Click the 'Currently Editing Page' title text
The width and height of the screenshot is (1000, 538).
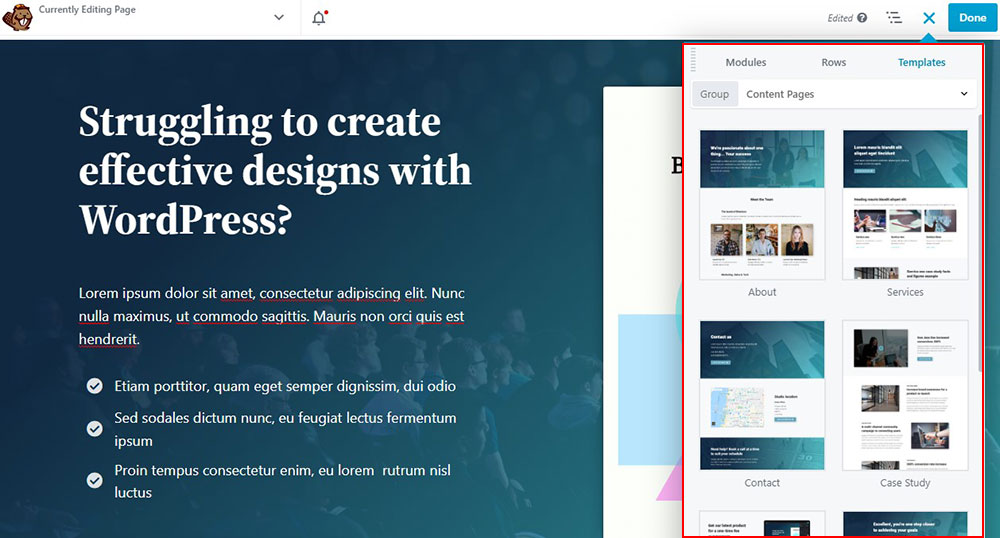[x=87, y=10]
